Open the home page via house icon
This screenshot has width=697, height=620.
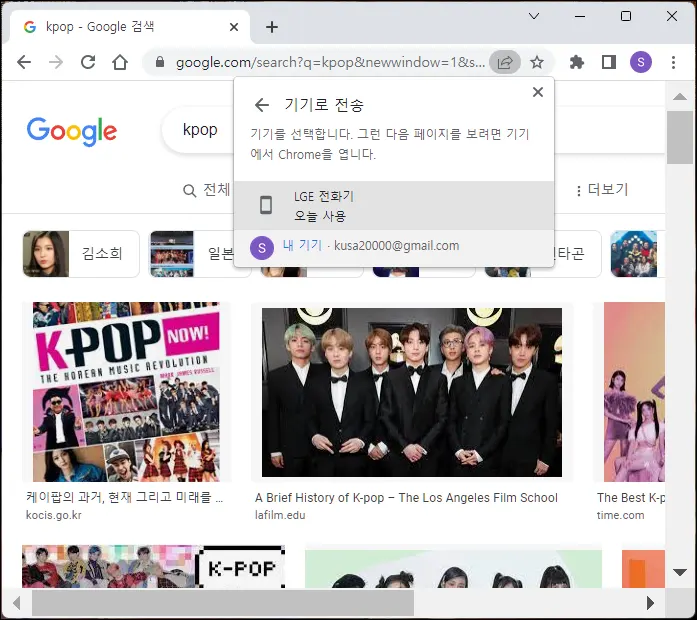(x=120, y=62)
